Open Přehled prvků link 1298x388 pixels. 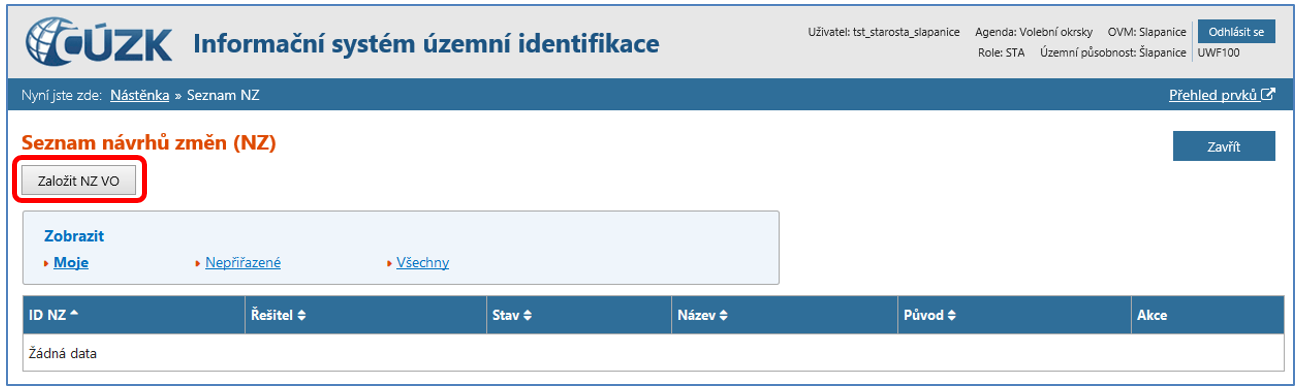tap(1214, 95)
